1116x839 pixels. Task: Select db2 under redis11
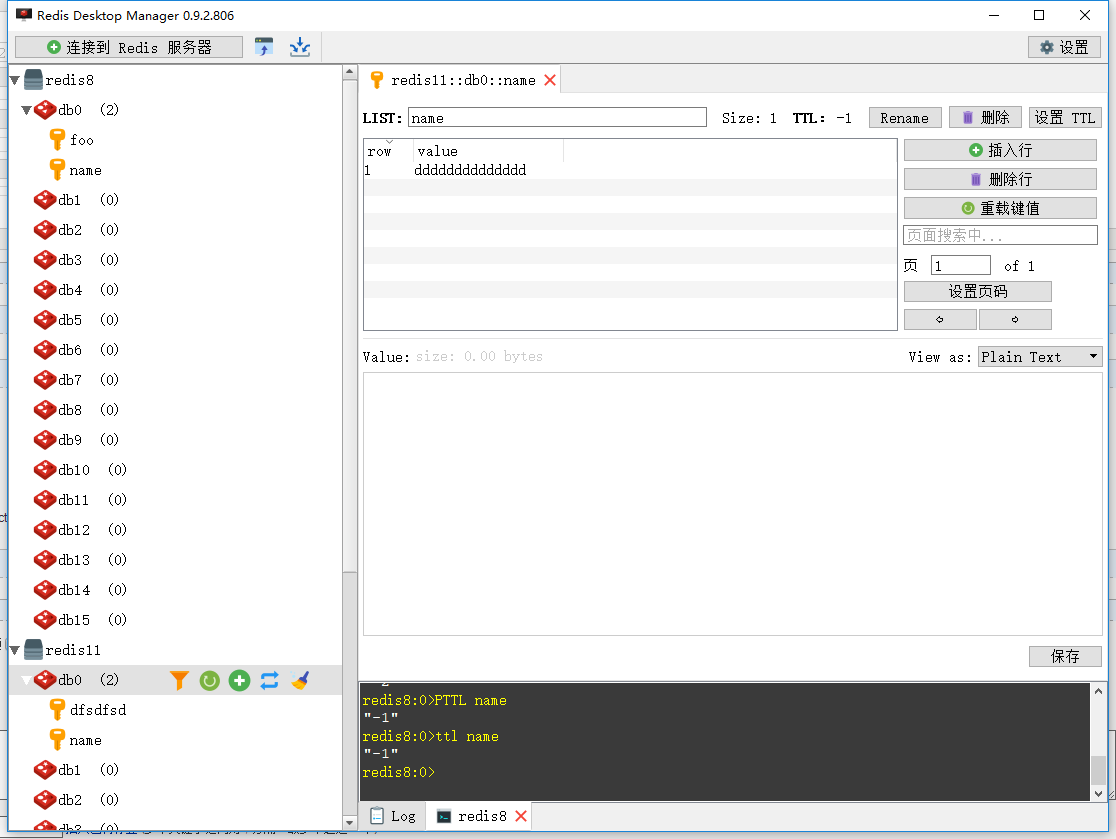[70, 800]
